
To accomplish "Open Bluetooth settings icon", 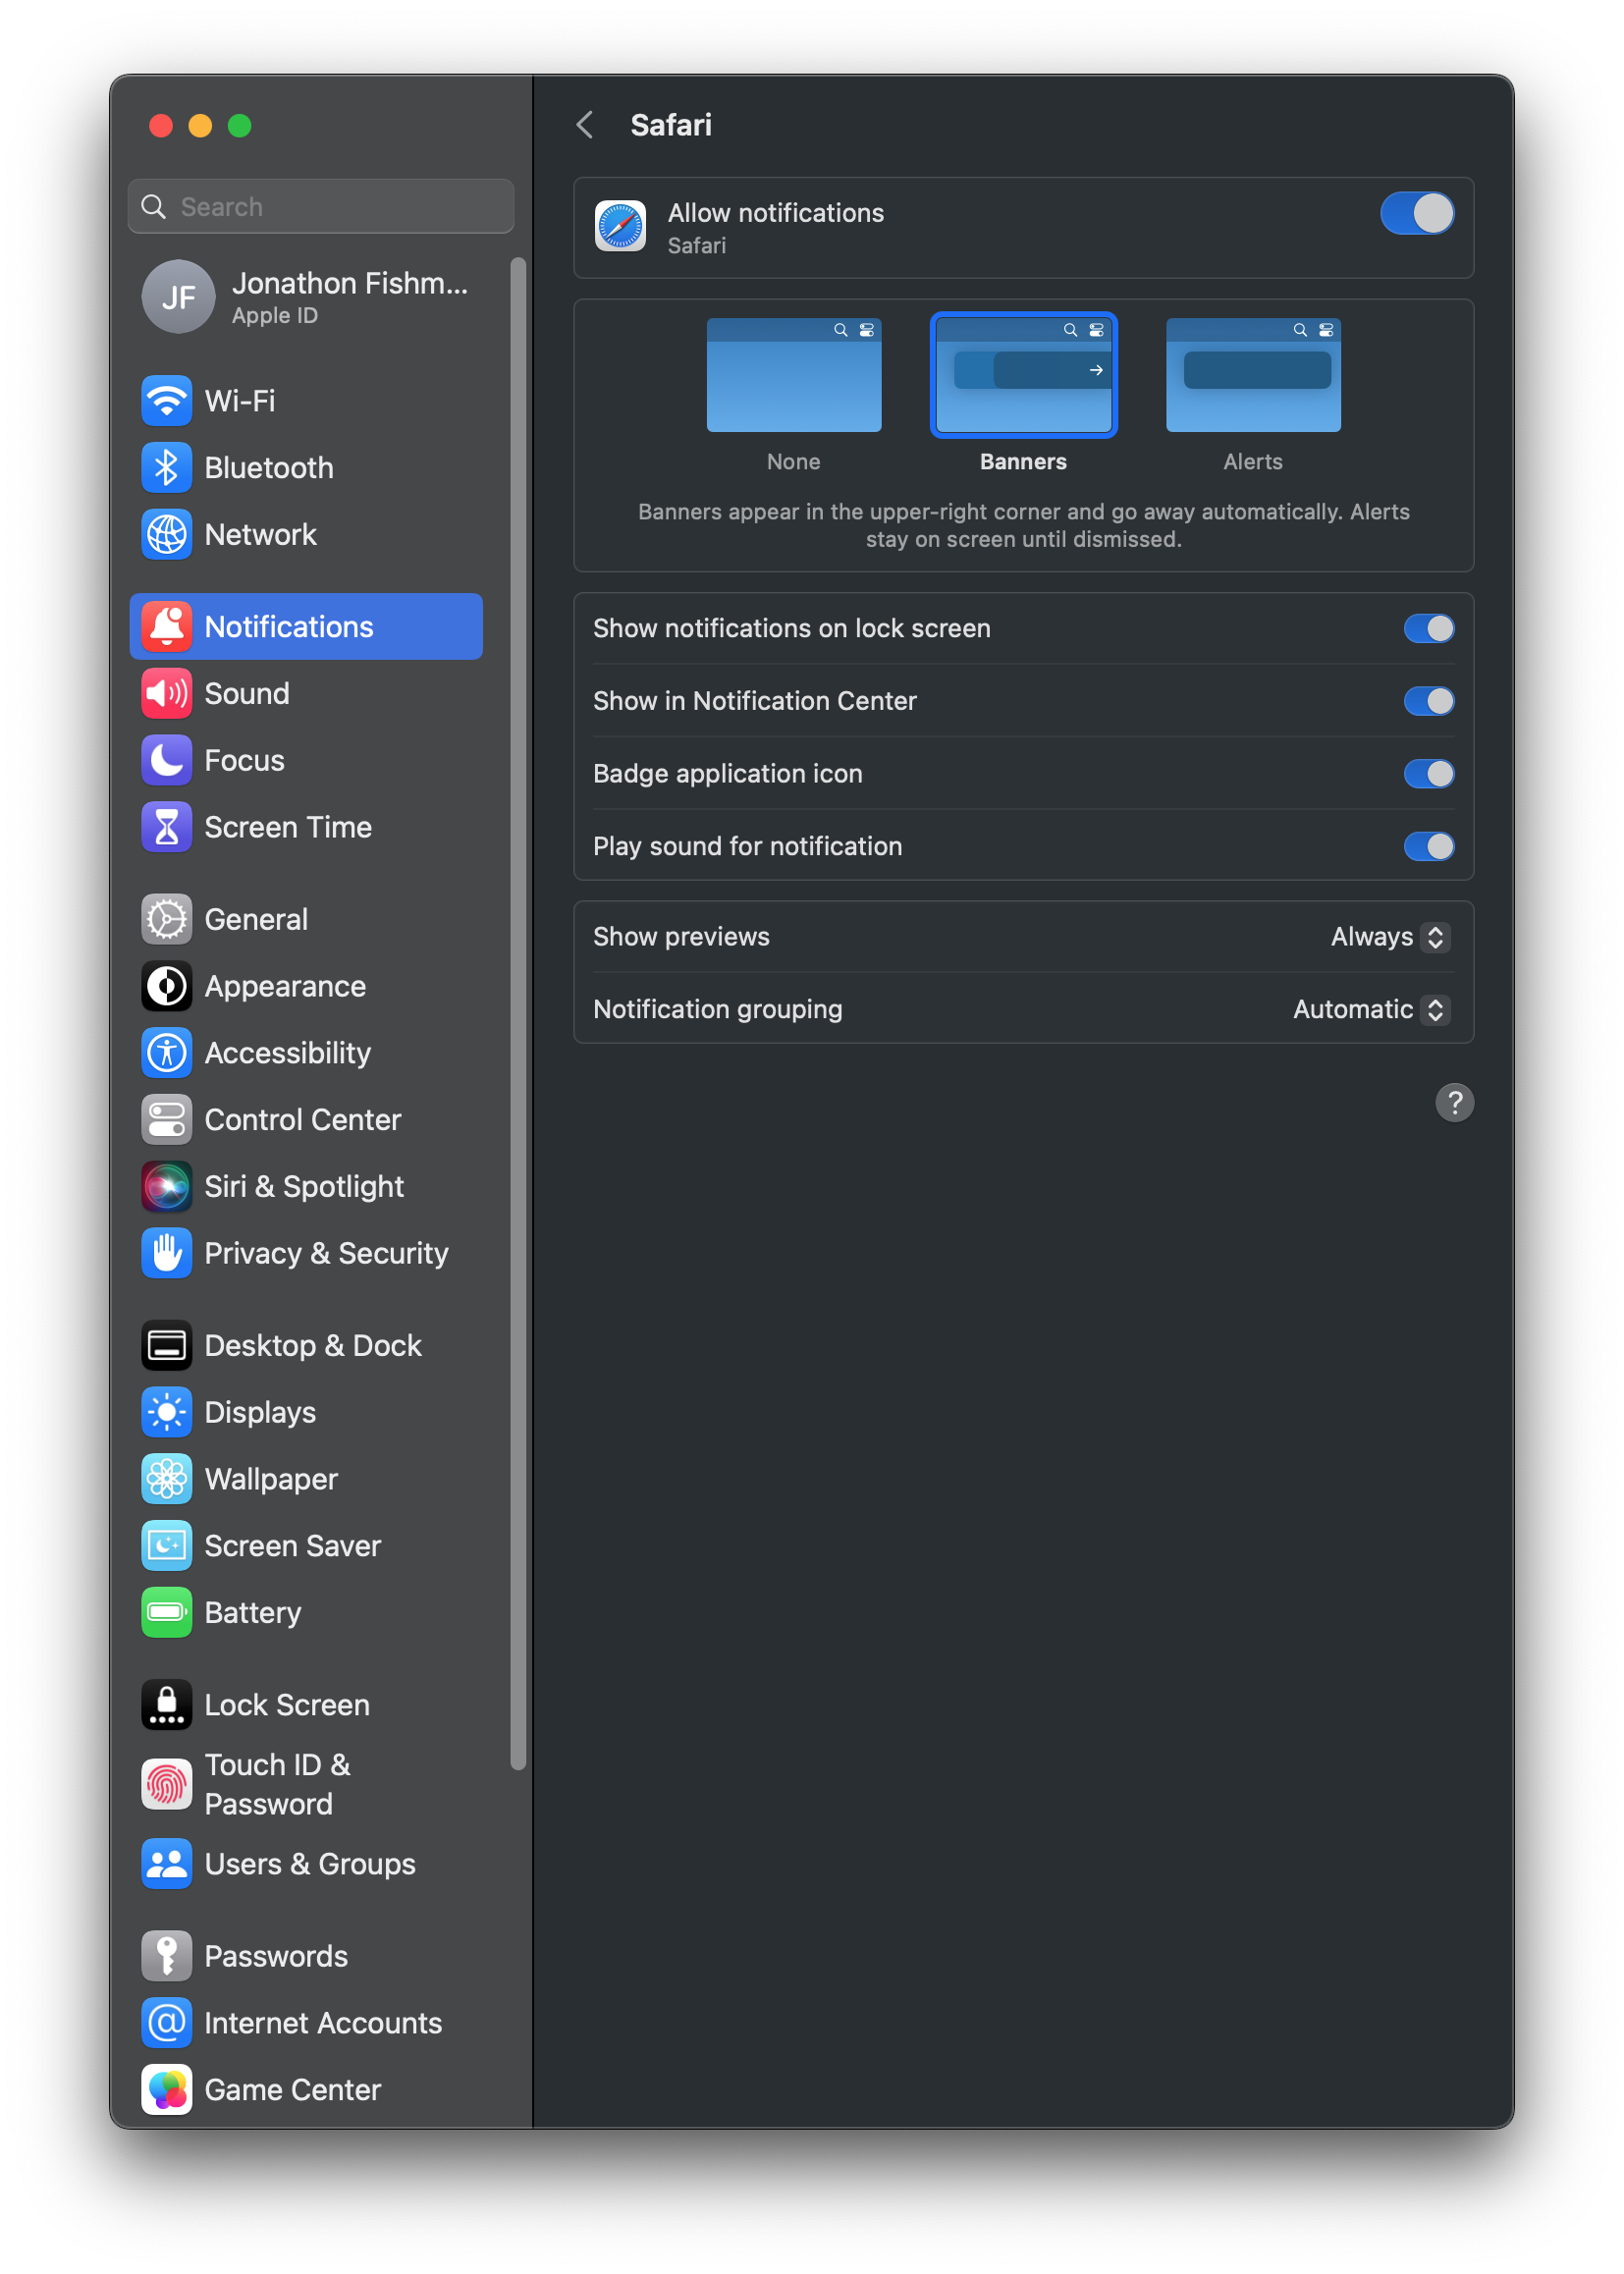I will point(166,468).
